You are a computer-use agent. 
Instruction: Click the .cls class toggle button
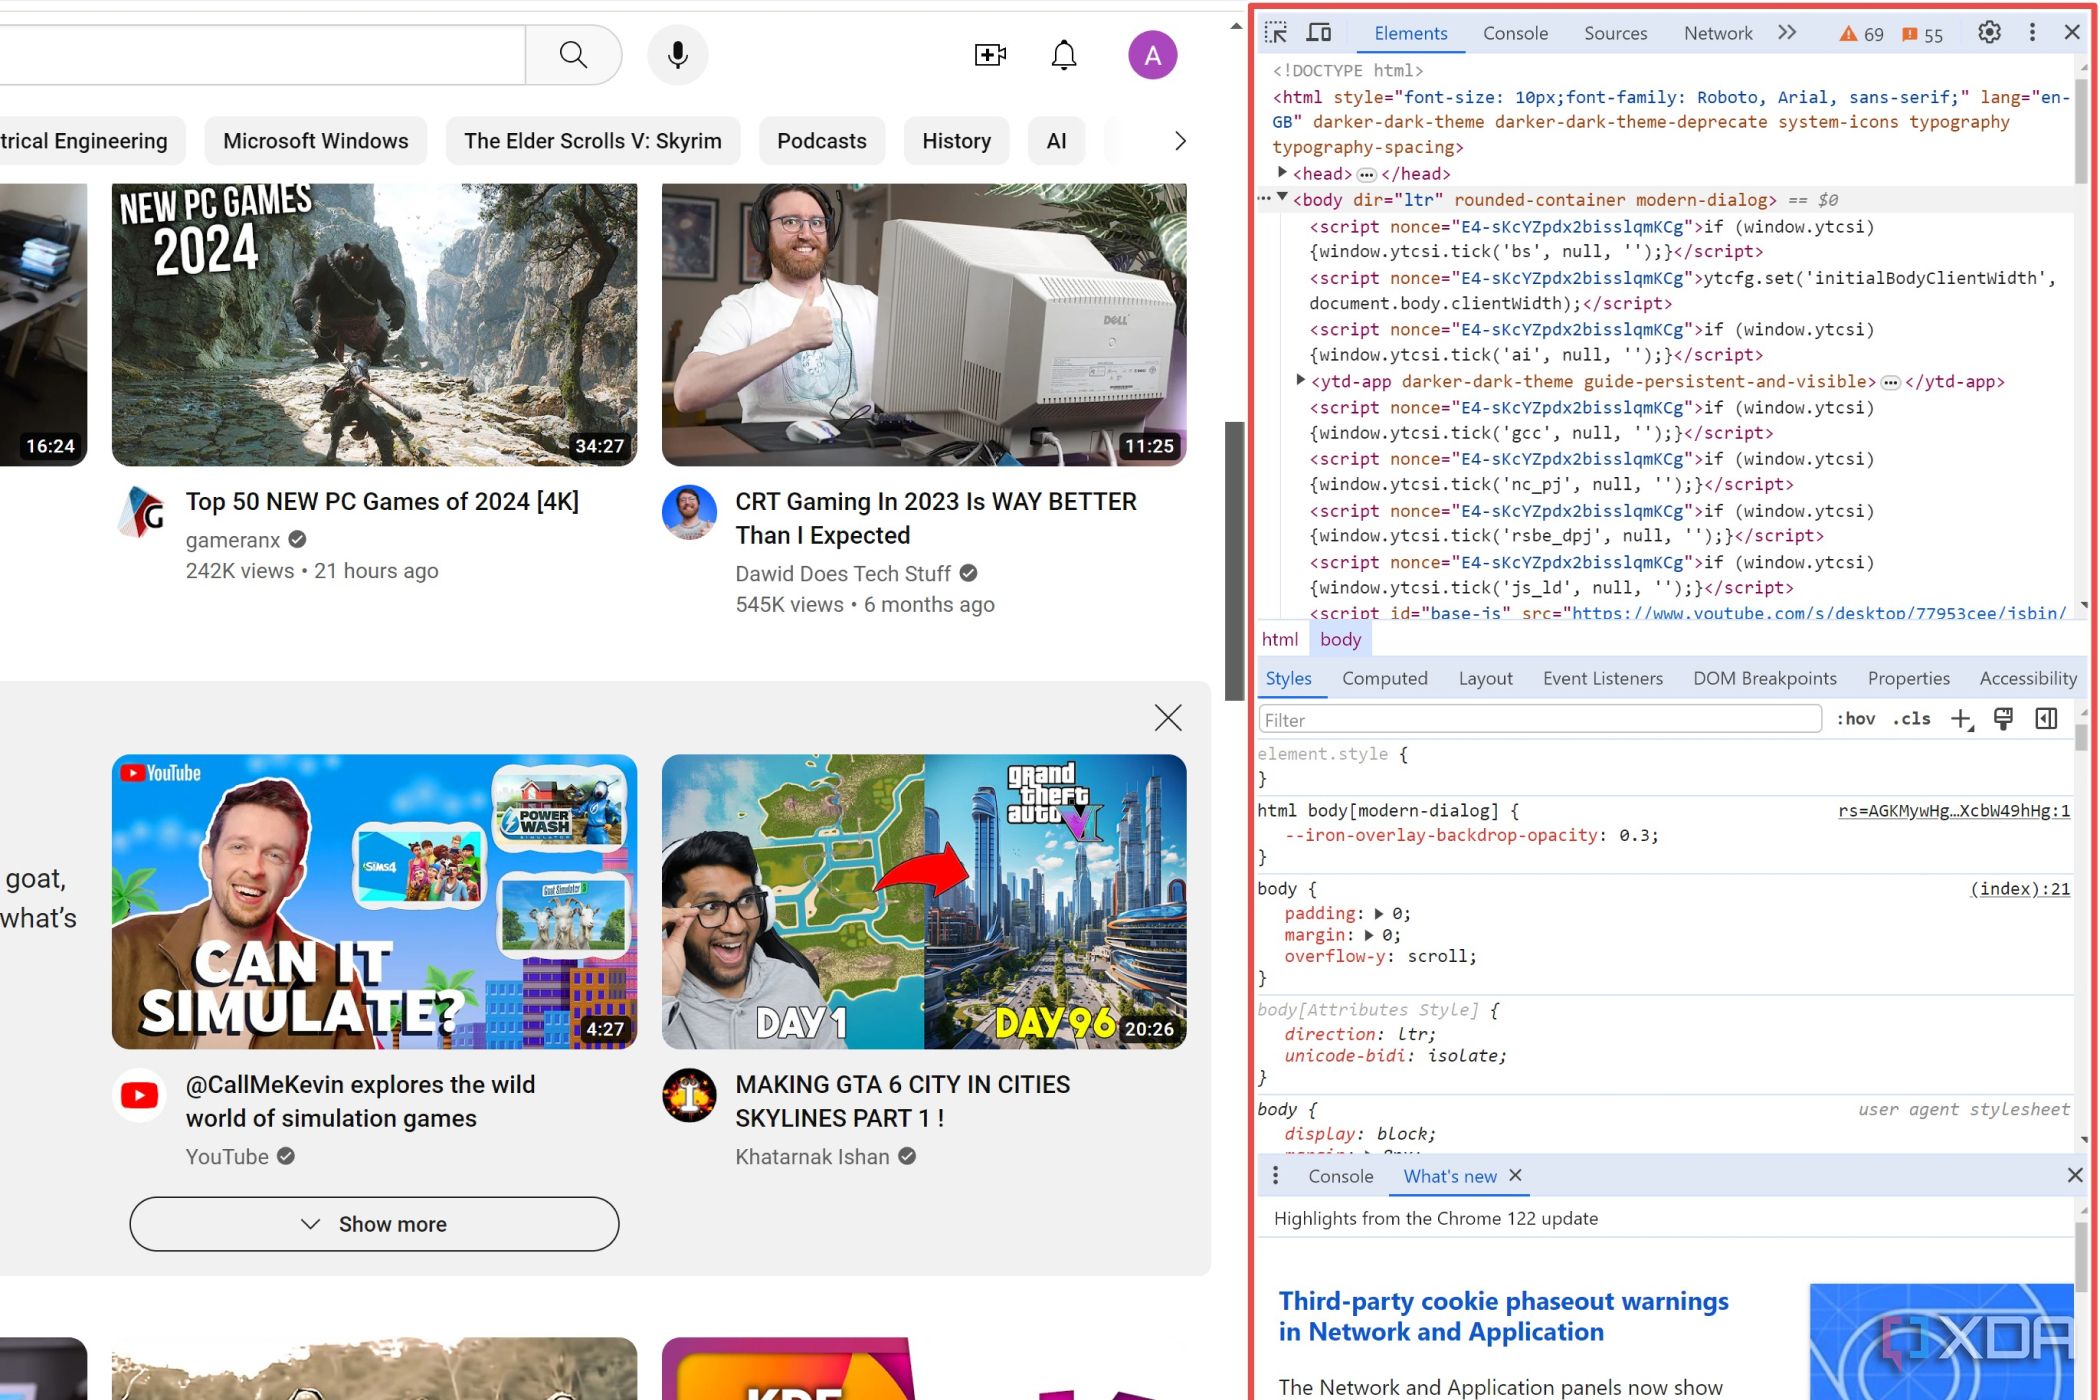click(x=1912, y=719)
